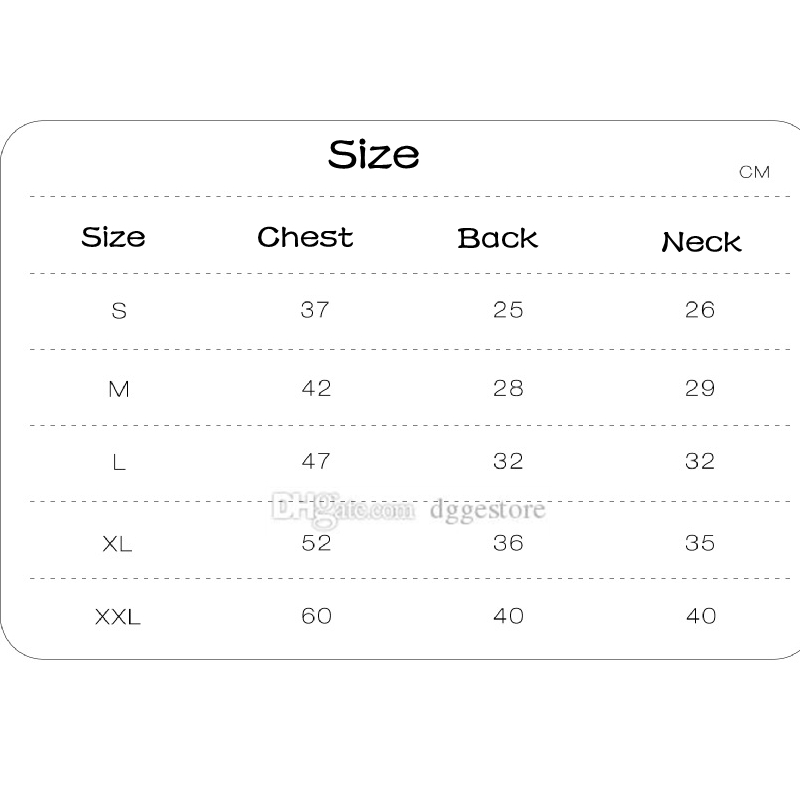Click the XXL size row label
The image size is (800, 800).
click(118, 618)
